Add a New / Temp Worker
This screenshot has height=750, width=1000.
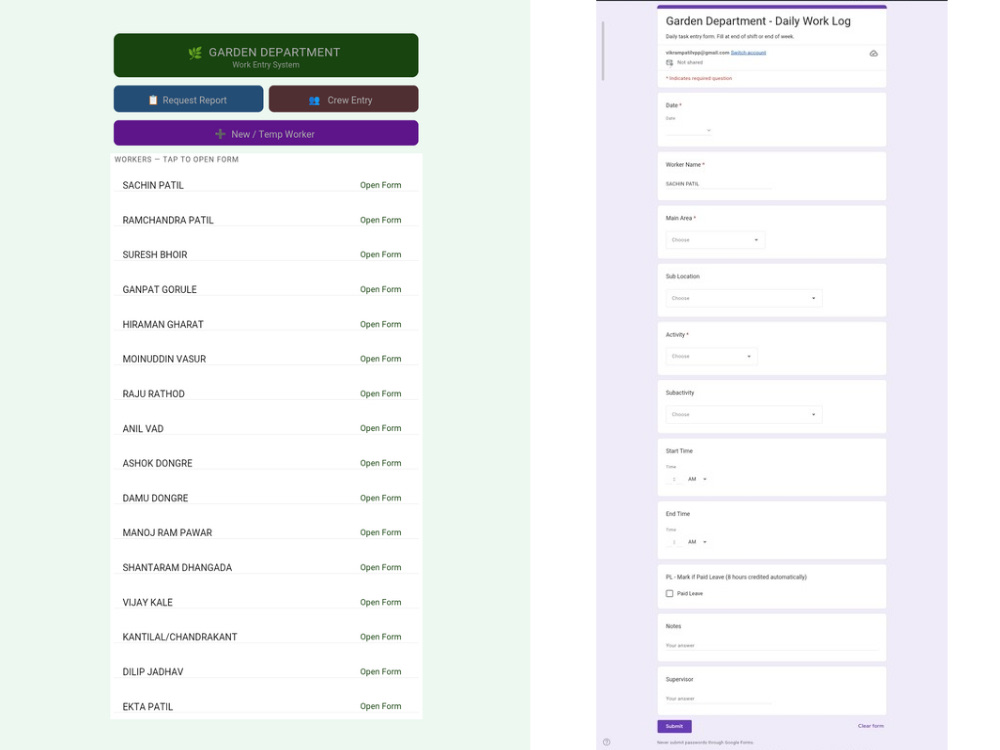[266, 133]
